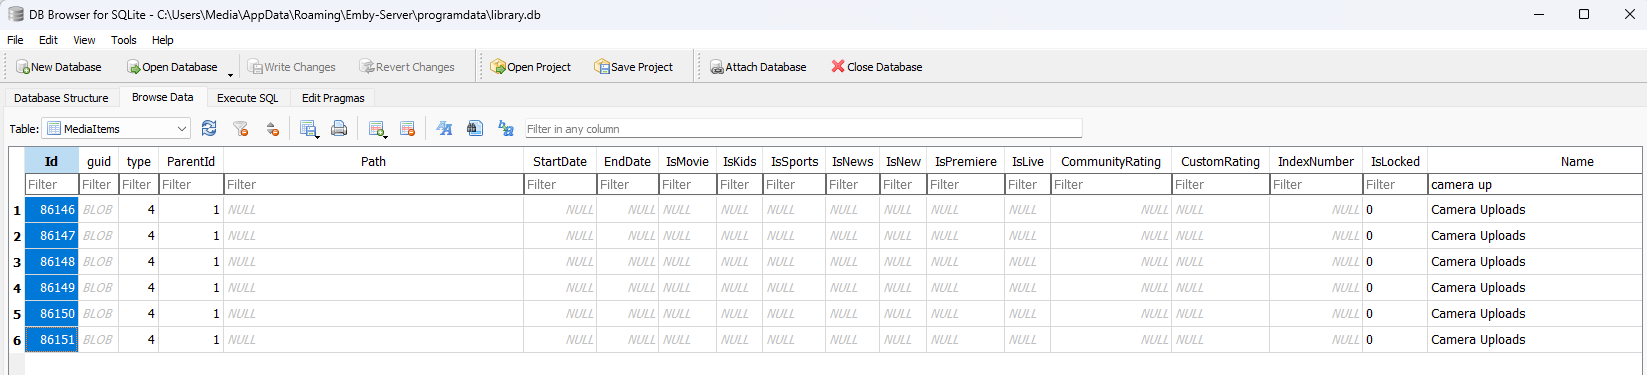Focus the Filter in any column field
1647x375 pixels.
803,128
